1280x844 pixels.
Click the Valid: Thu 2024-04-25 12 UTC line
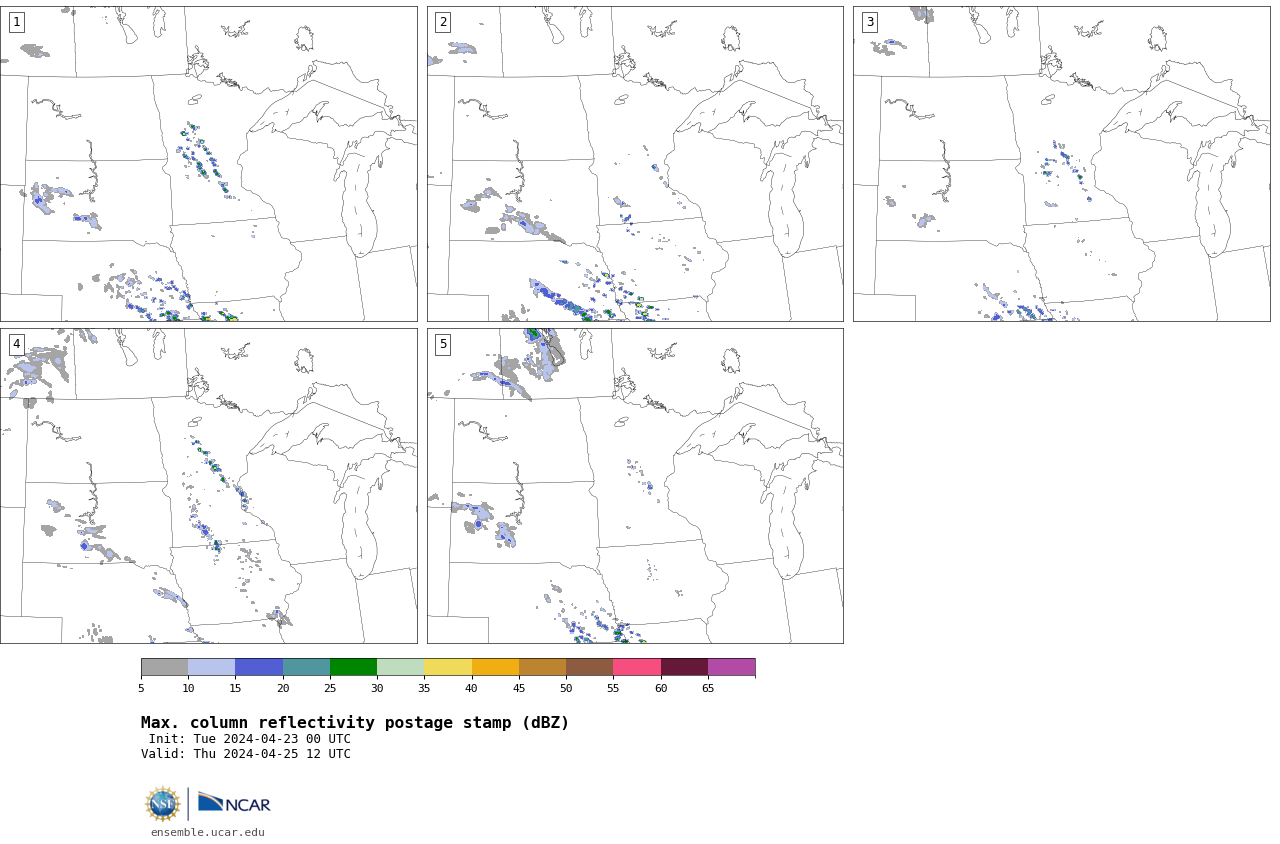click(x=246, y=754)
